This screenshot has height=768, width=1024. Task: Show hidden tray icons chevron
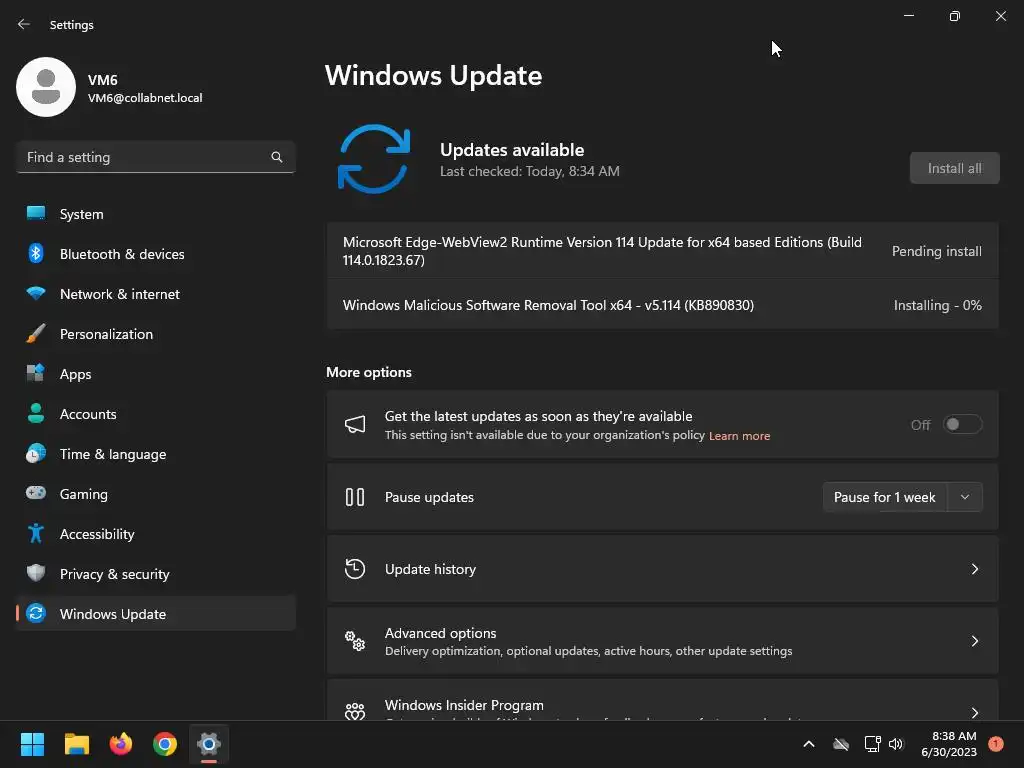point(808,744)
